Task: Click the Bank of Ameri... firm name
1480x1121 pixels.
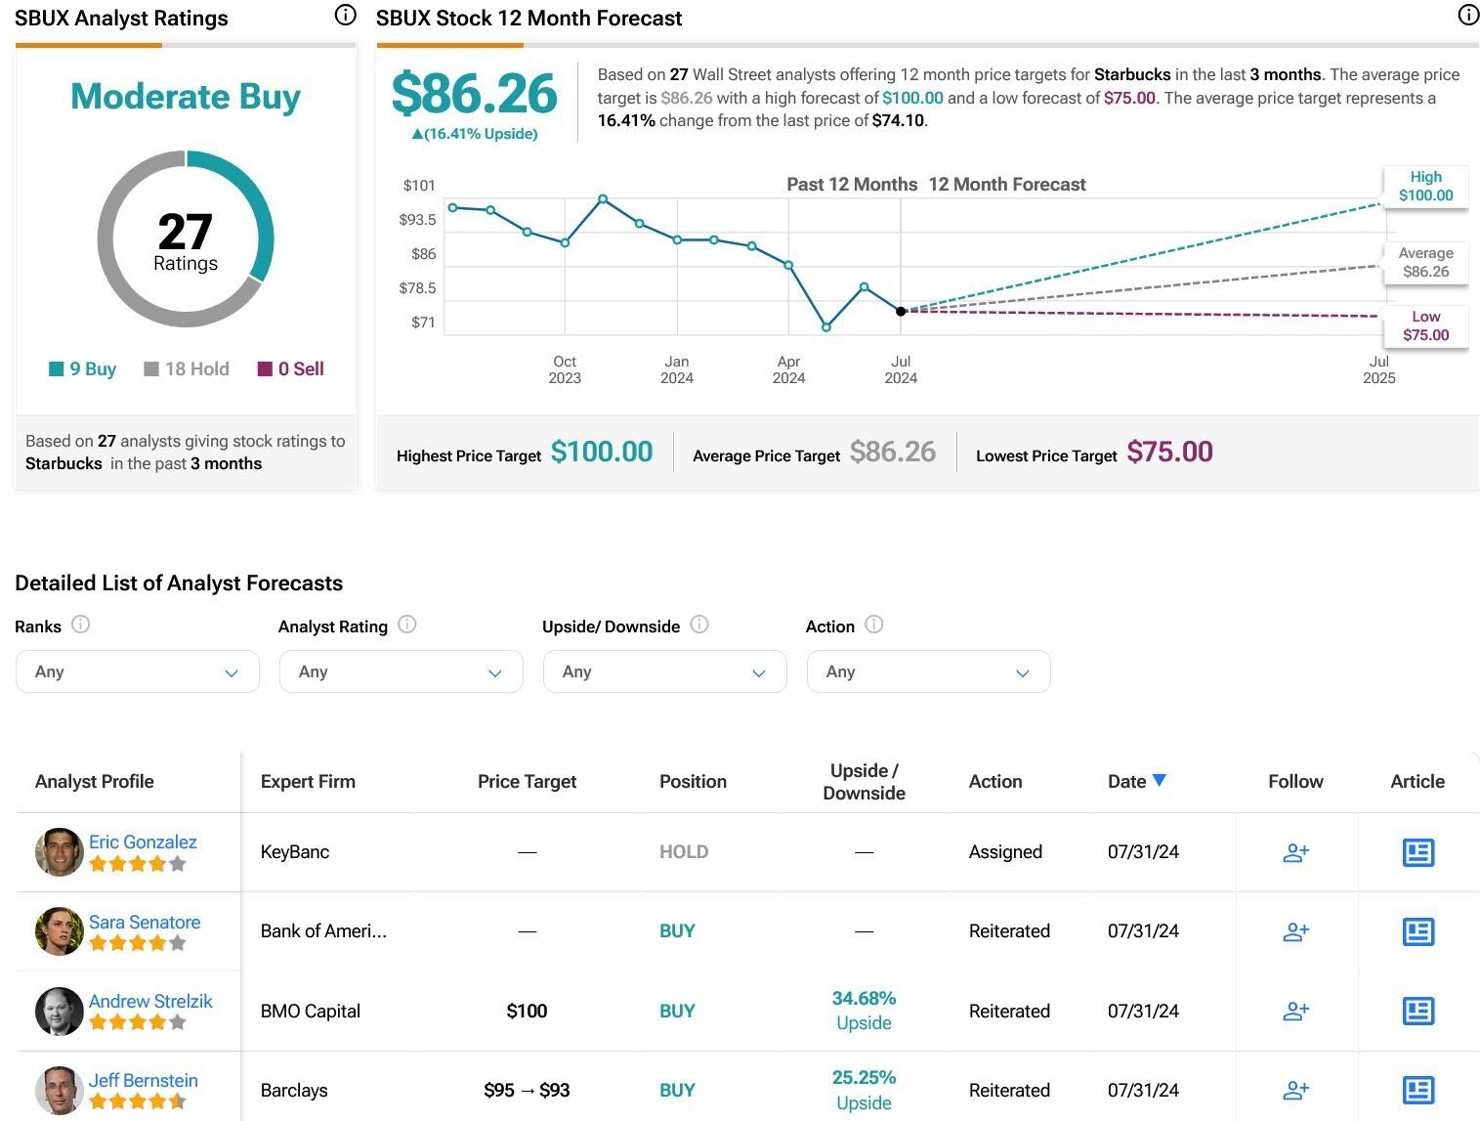Action: pos(323,931)
